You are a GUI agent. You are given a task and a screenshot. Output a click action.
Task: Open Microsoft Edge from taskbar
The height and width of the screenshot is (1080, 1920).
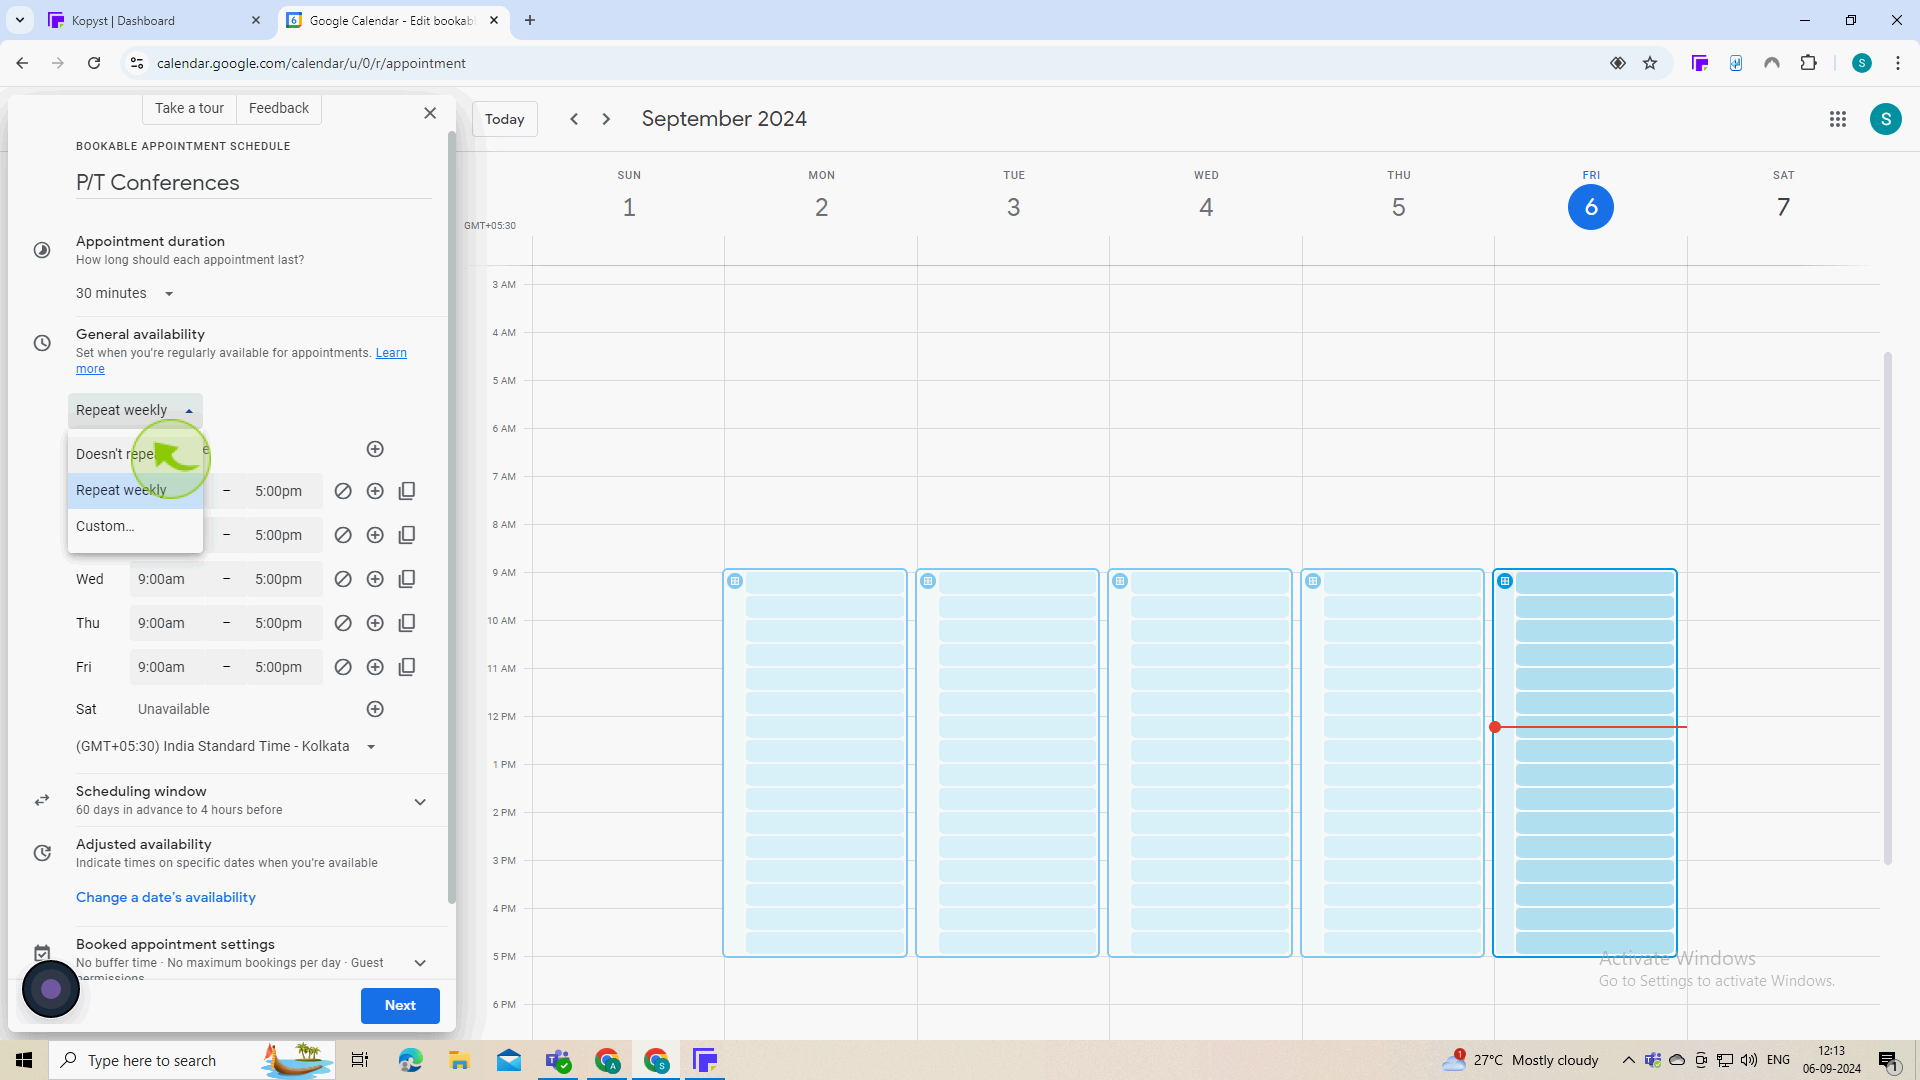tap(410, 1060)
